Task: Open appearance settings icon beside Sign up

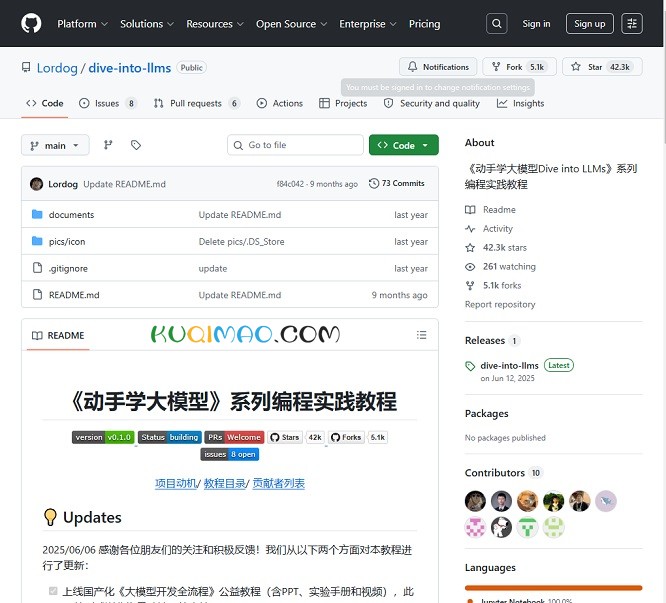Action: coord(632,24)
